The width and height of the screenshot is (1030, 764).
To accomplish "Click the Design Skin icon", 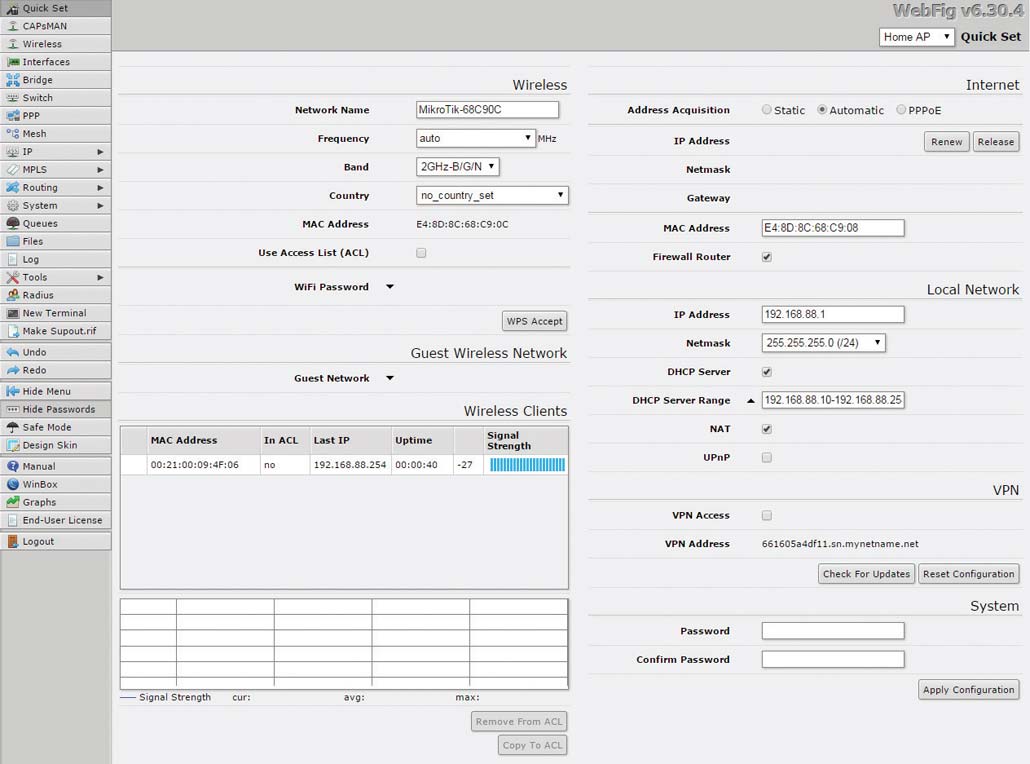I will tap(12, 445).
